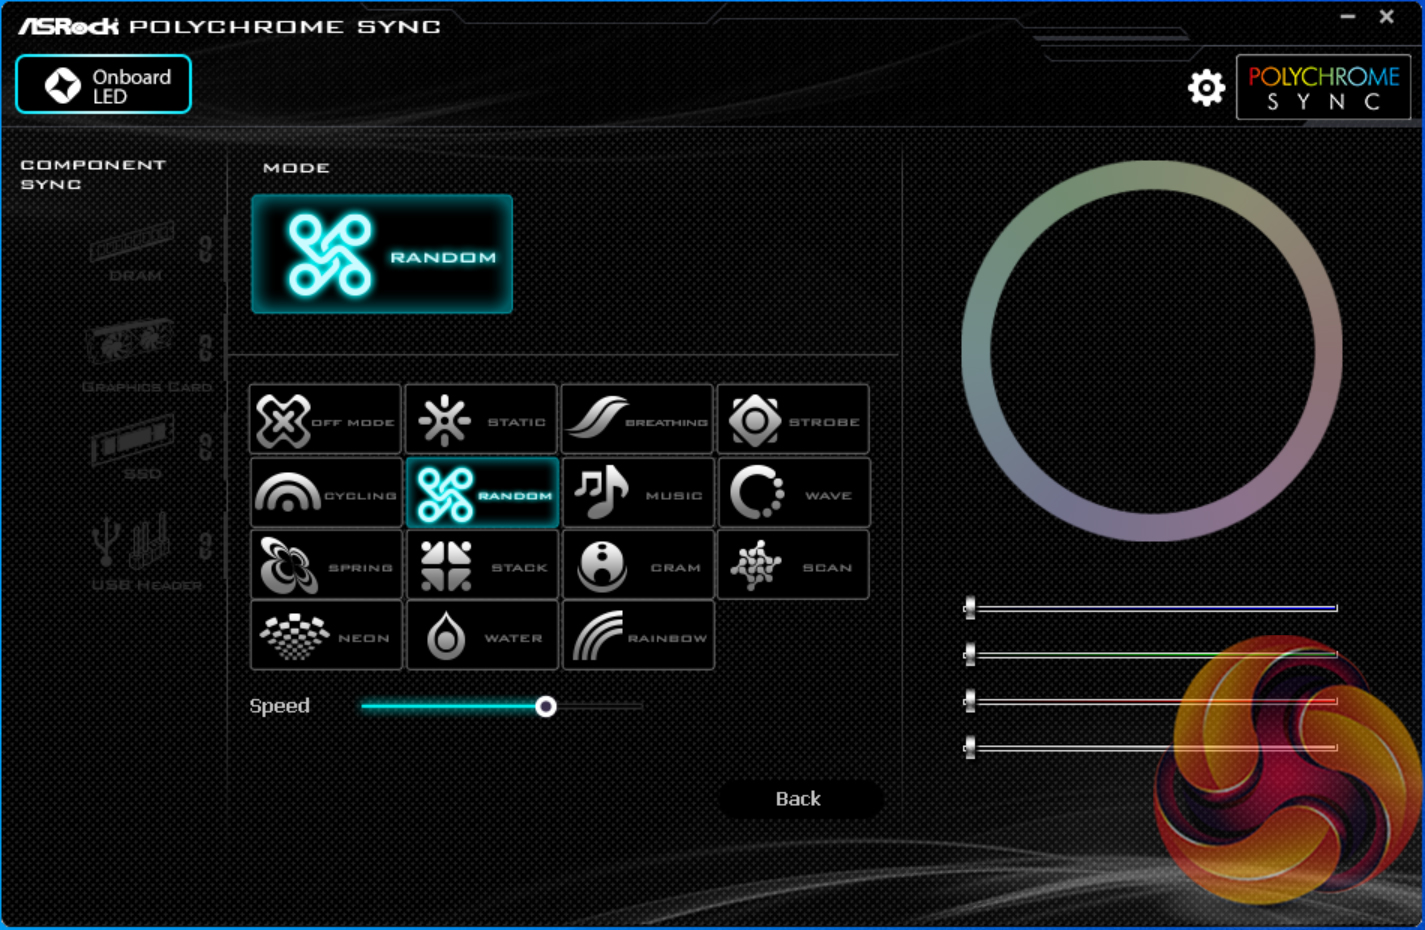
Task: Click the large current-mode Random display
Action: (x=382, y=254)
